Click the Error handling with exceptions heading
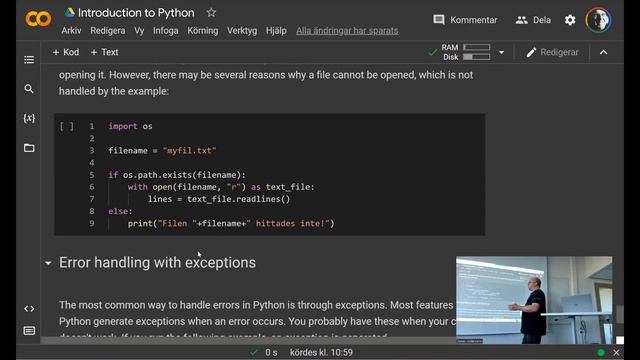This screenshot has height=360, width=640. [157, 262]
